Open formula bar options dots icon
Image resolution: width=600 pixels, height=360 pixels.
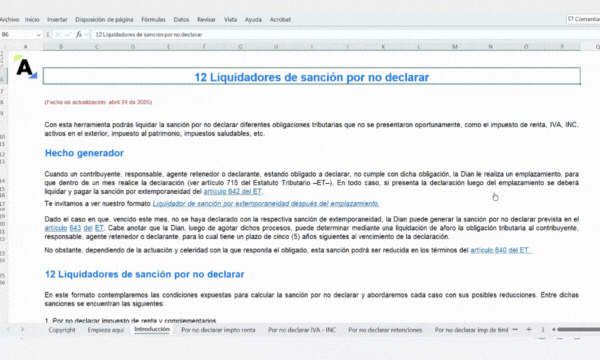[x=48, y=34]
